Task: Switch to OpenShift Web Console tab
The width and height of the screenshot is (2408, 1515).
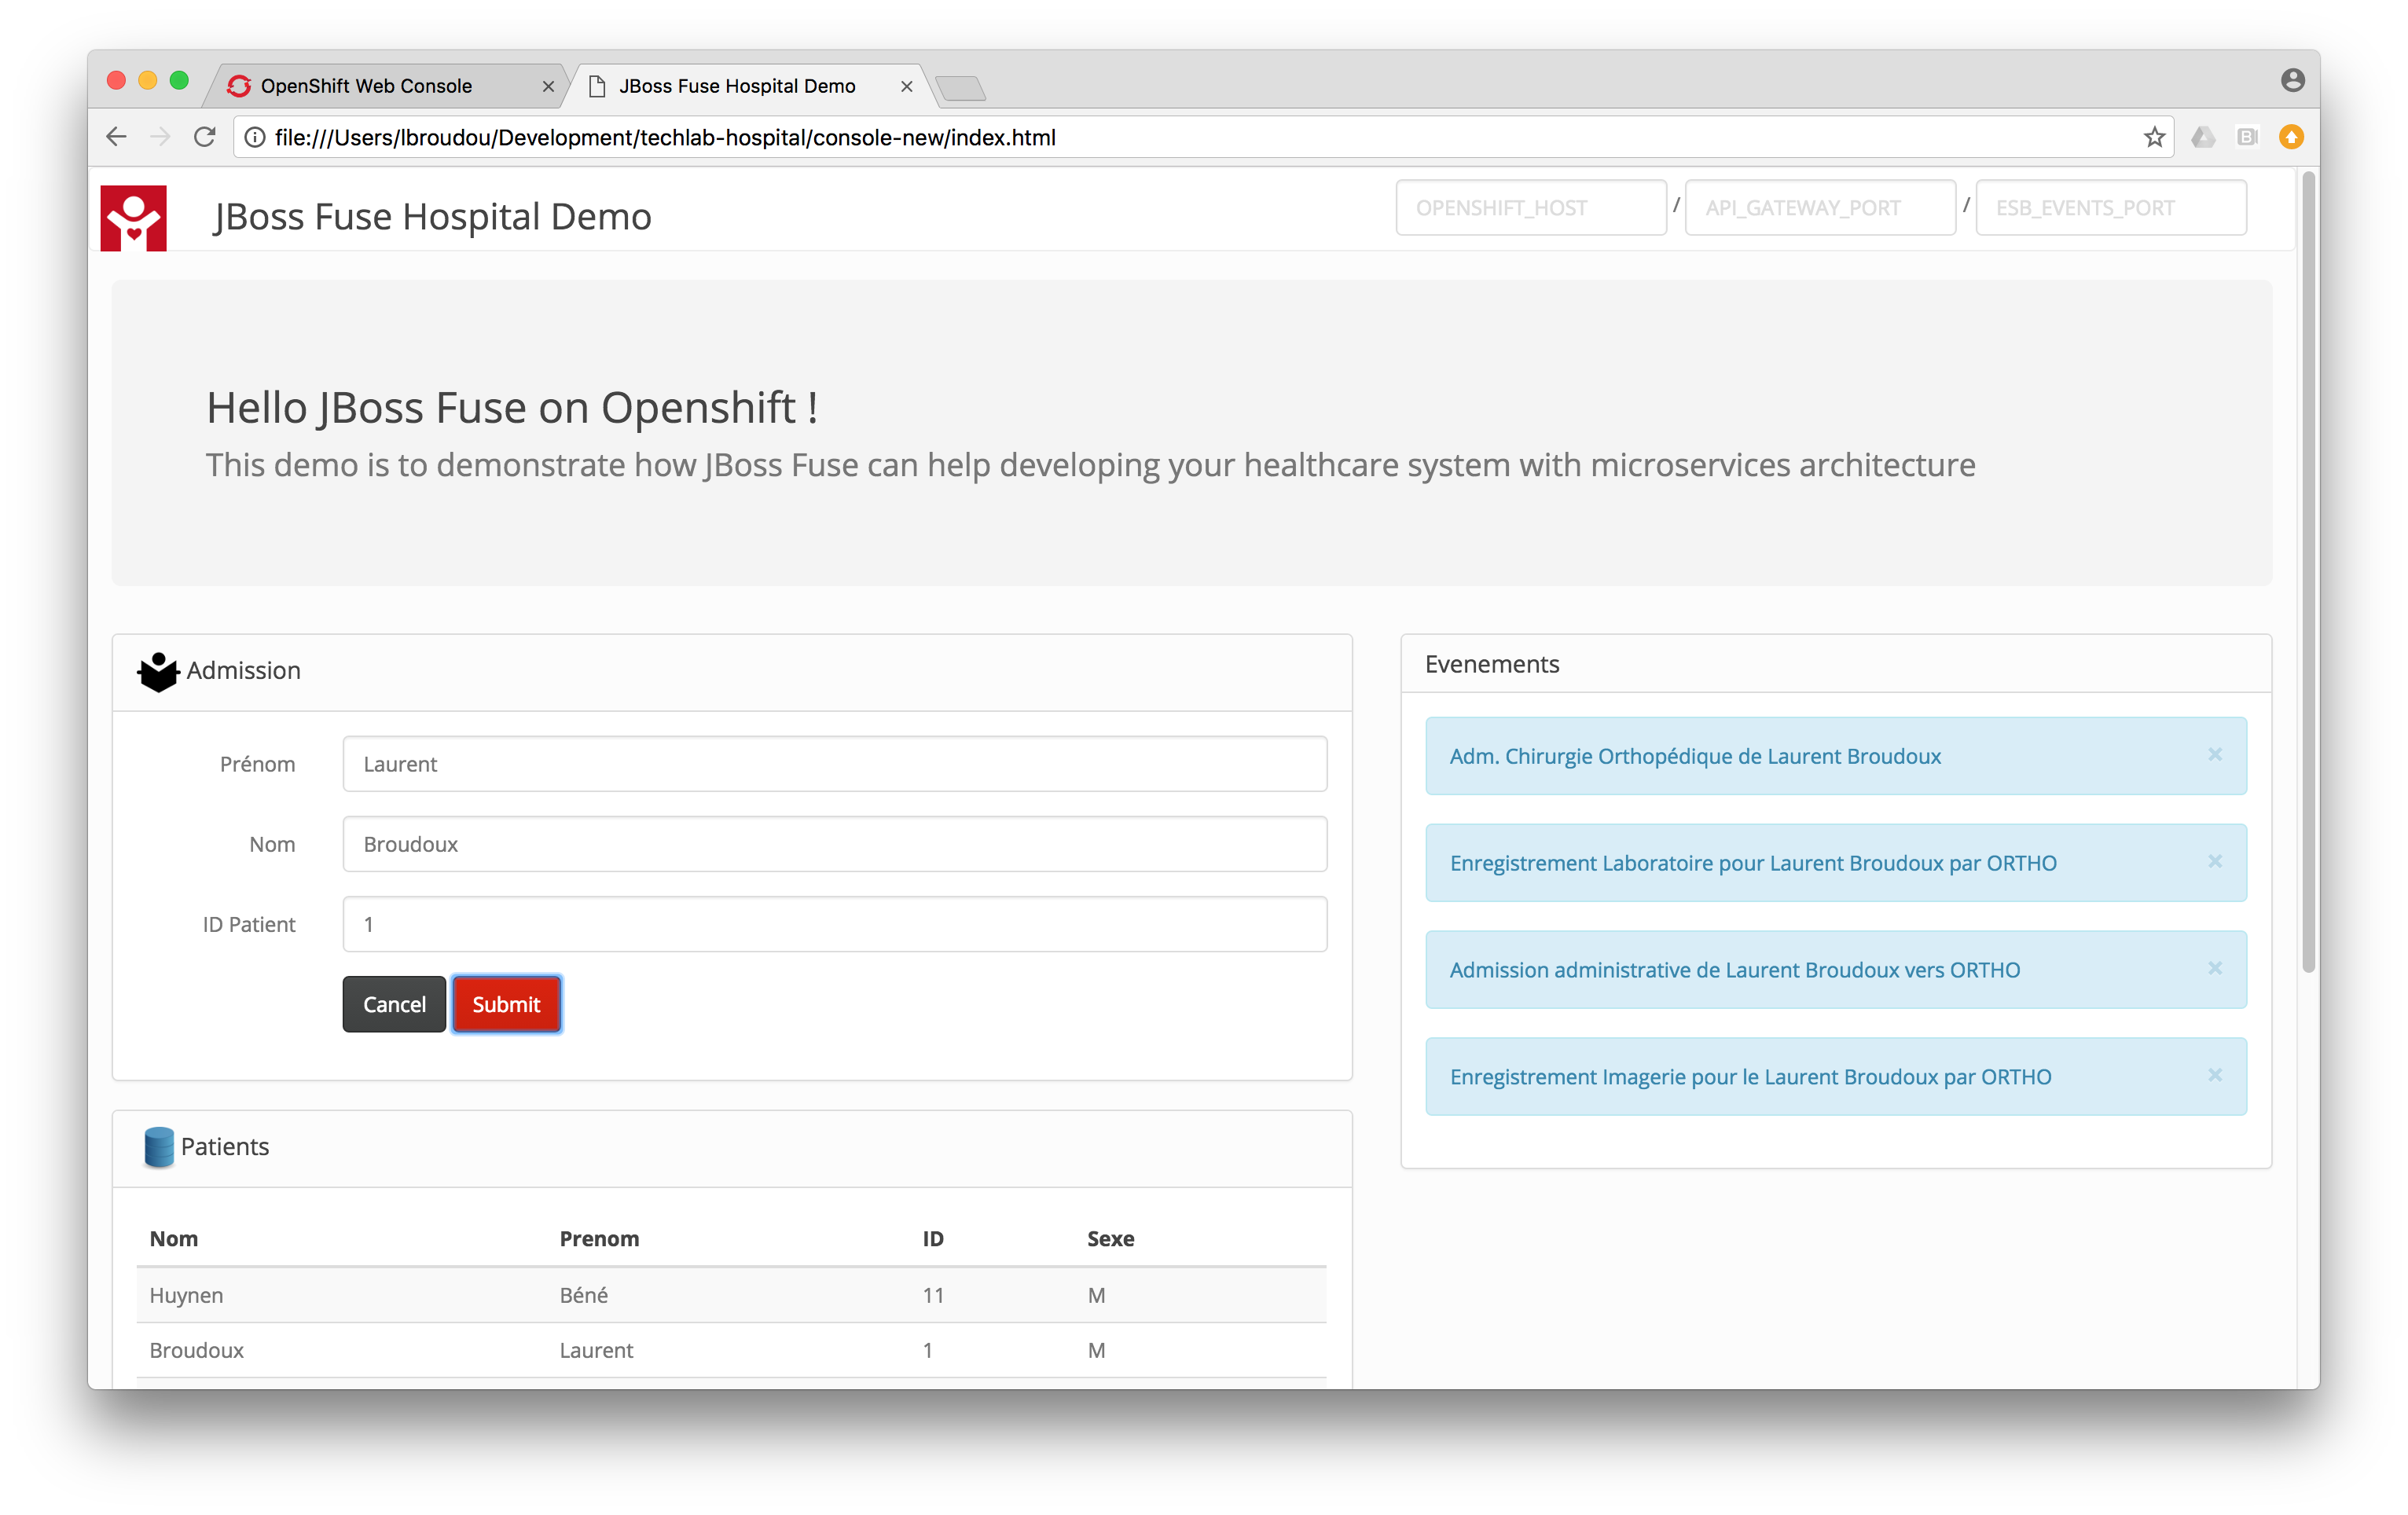Action: point(366,86)
